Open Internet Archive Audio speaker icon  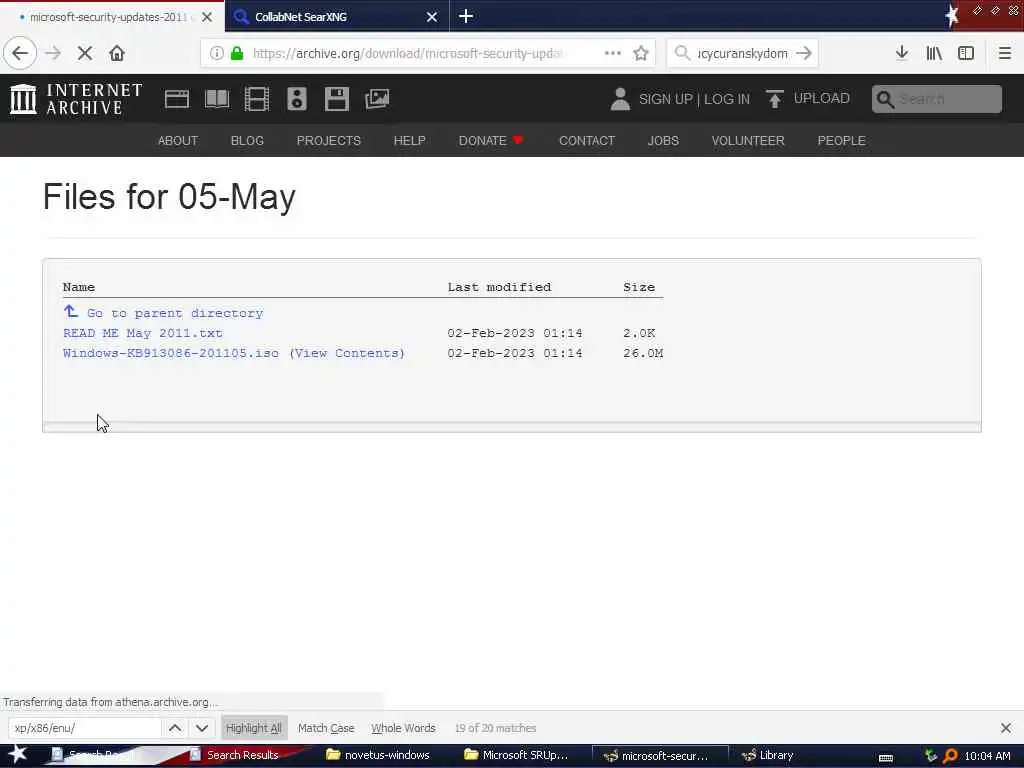point(296,99)
